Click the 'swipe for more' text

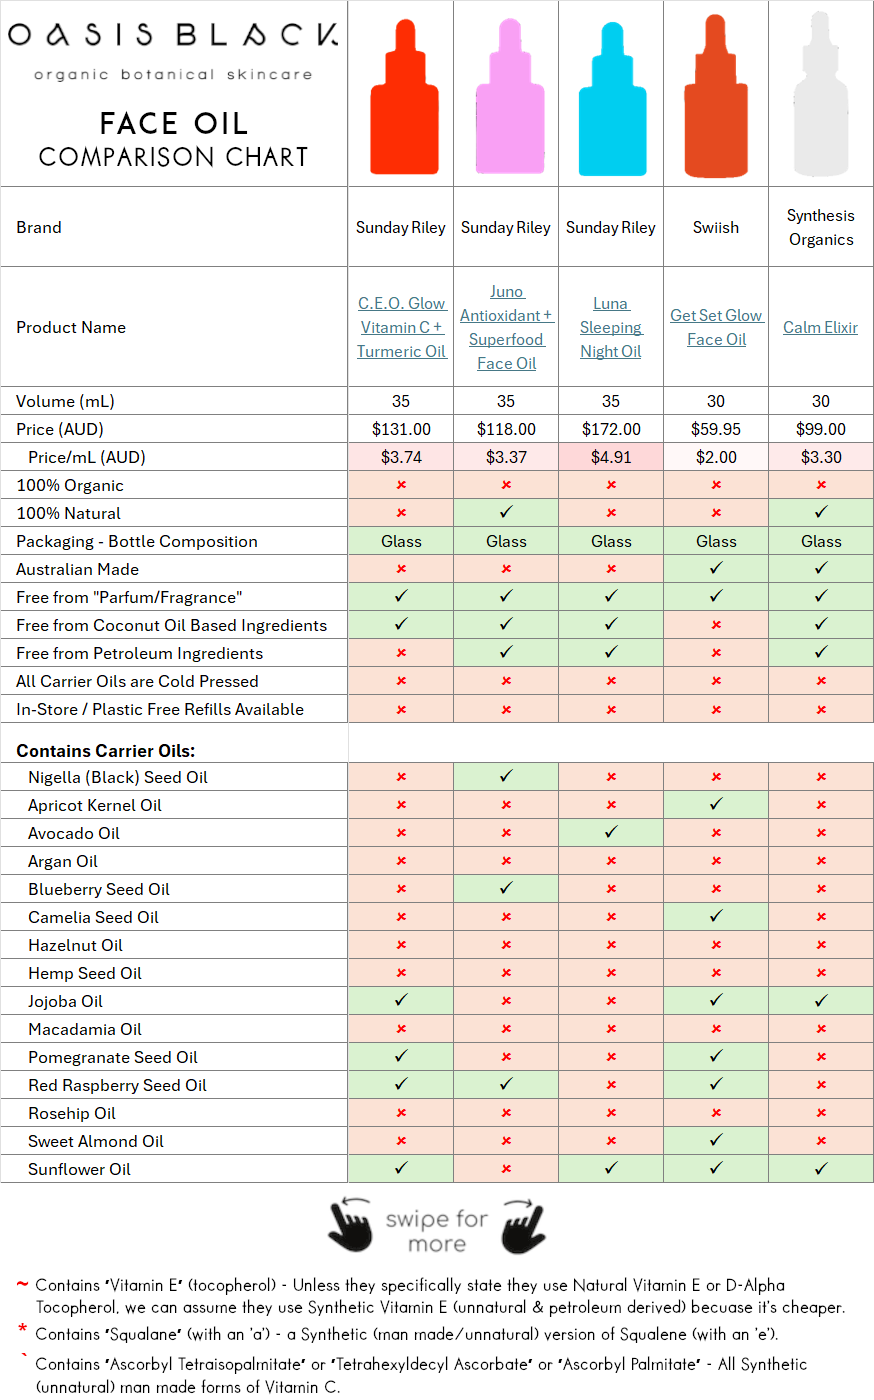pyautogui.click(x=437, y=1231)
